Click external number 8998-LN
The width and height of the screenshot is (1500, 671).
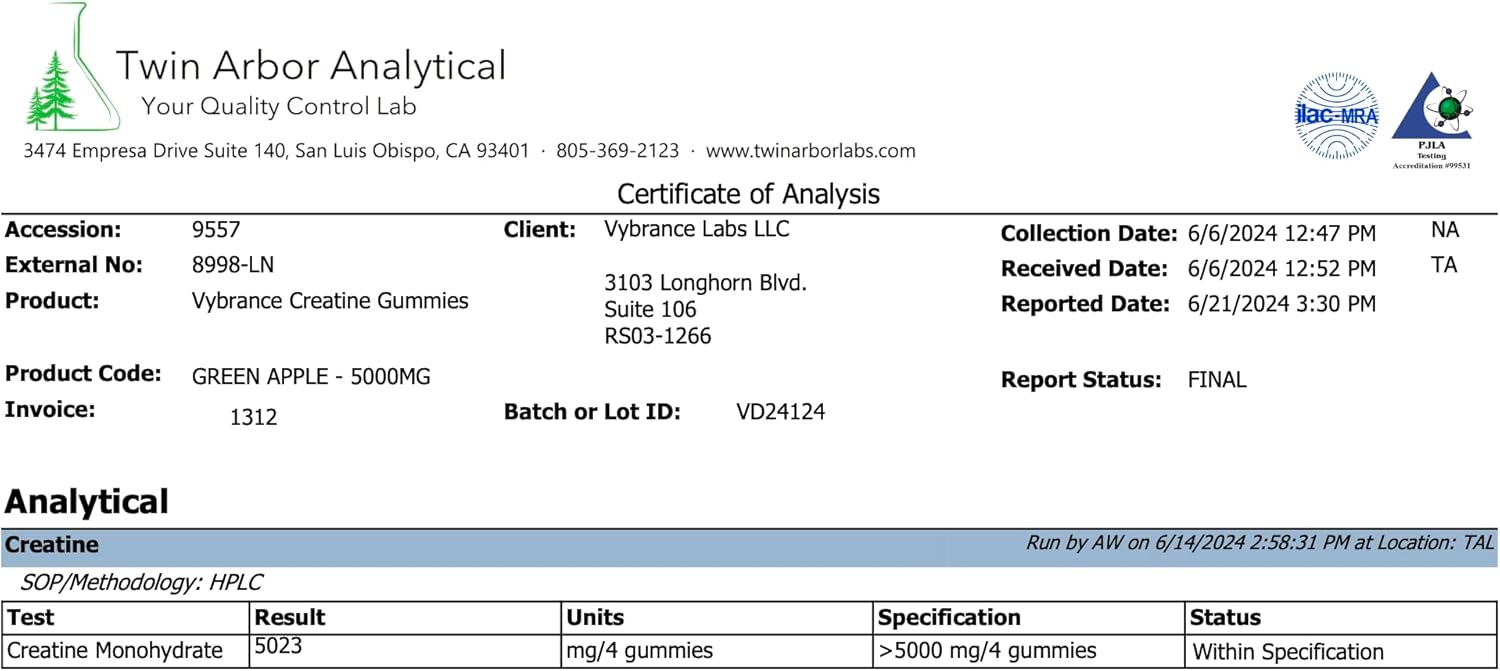pos(232,265)
